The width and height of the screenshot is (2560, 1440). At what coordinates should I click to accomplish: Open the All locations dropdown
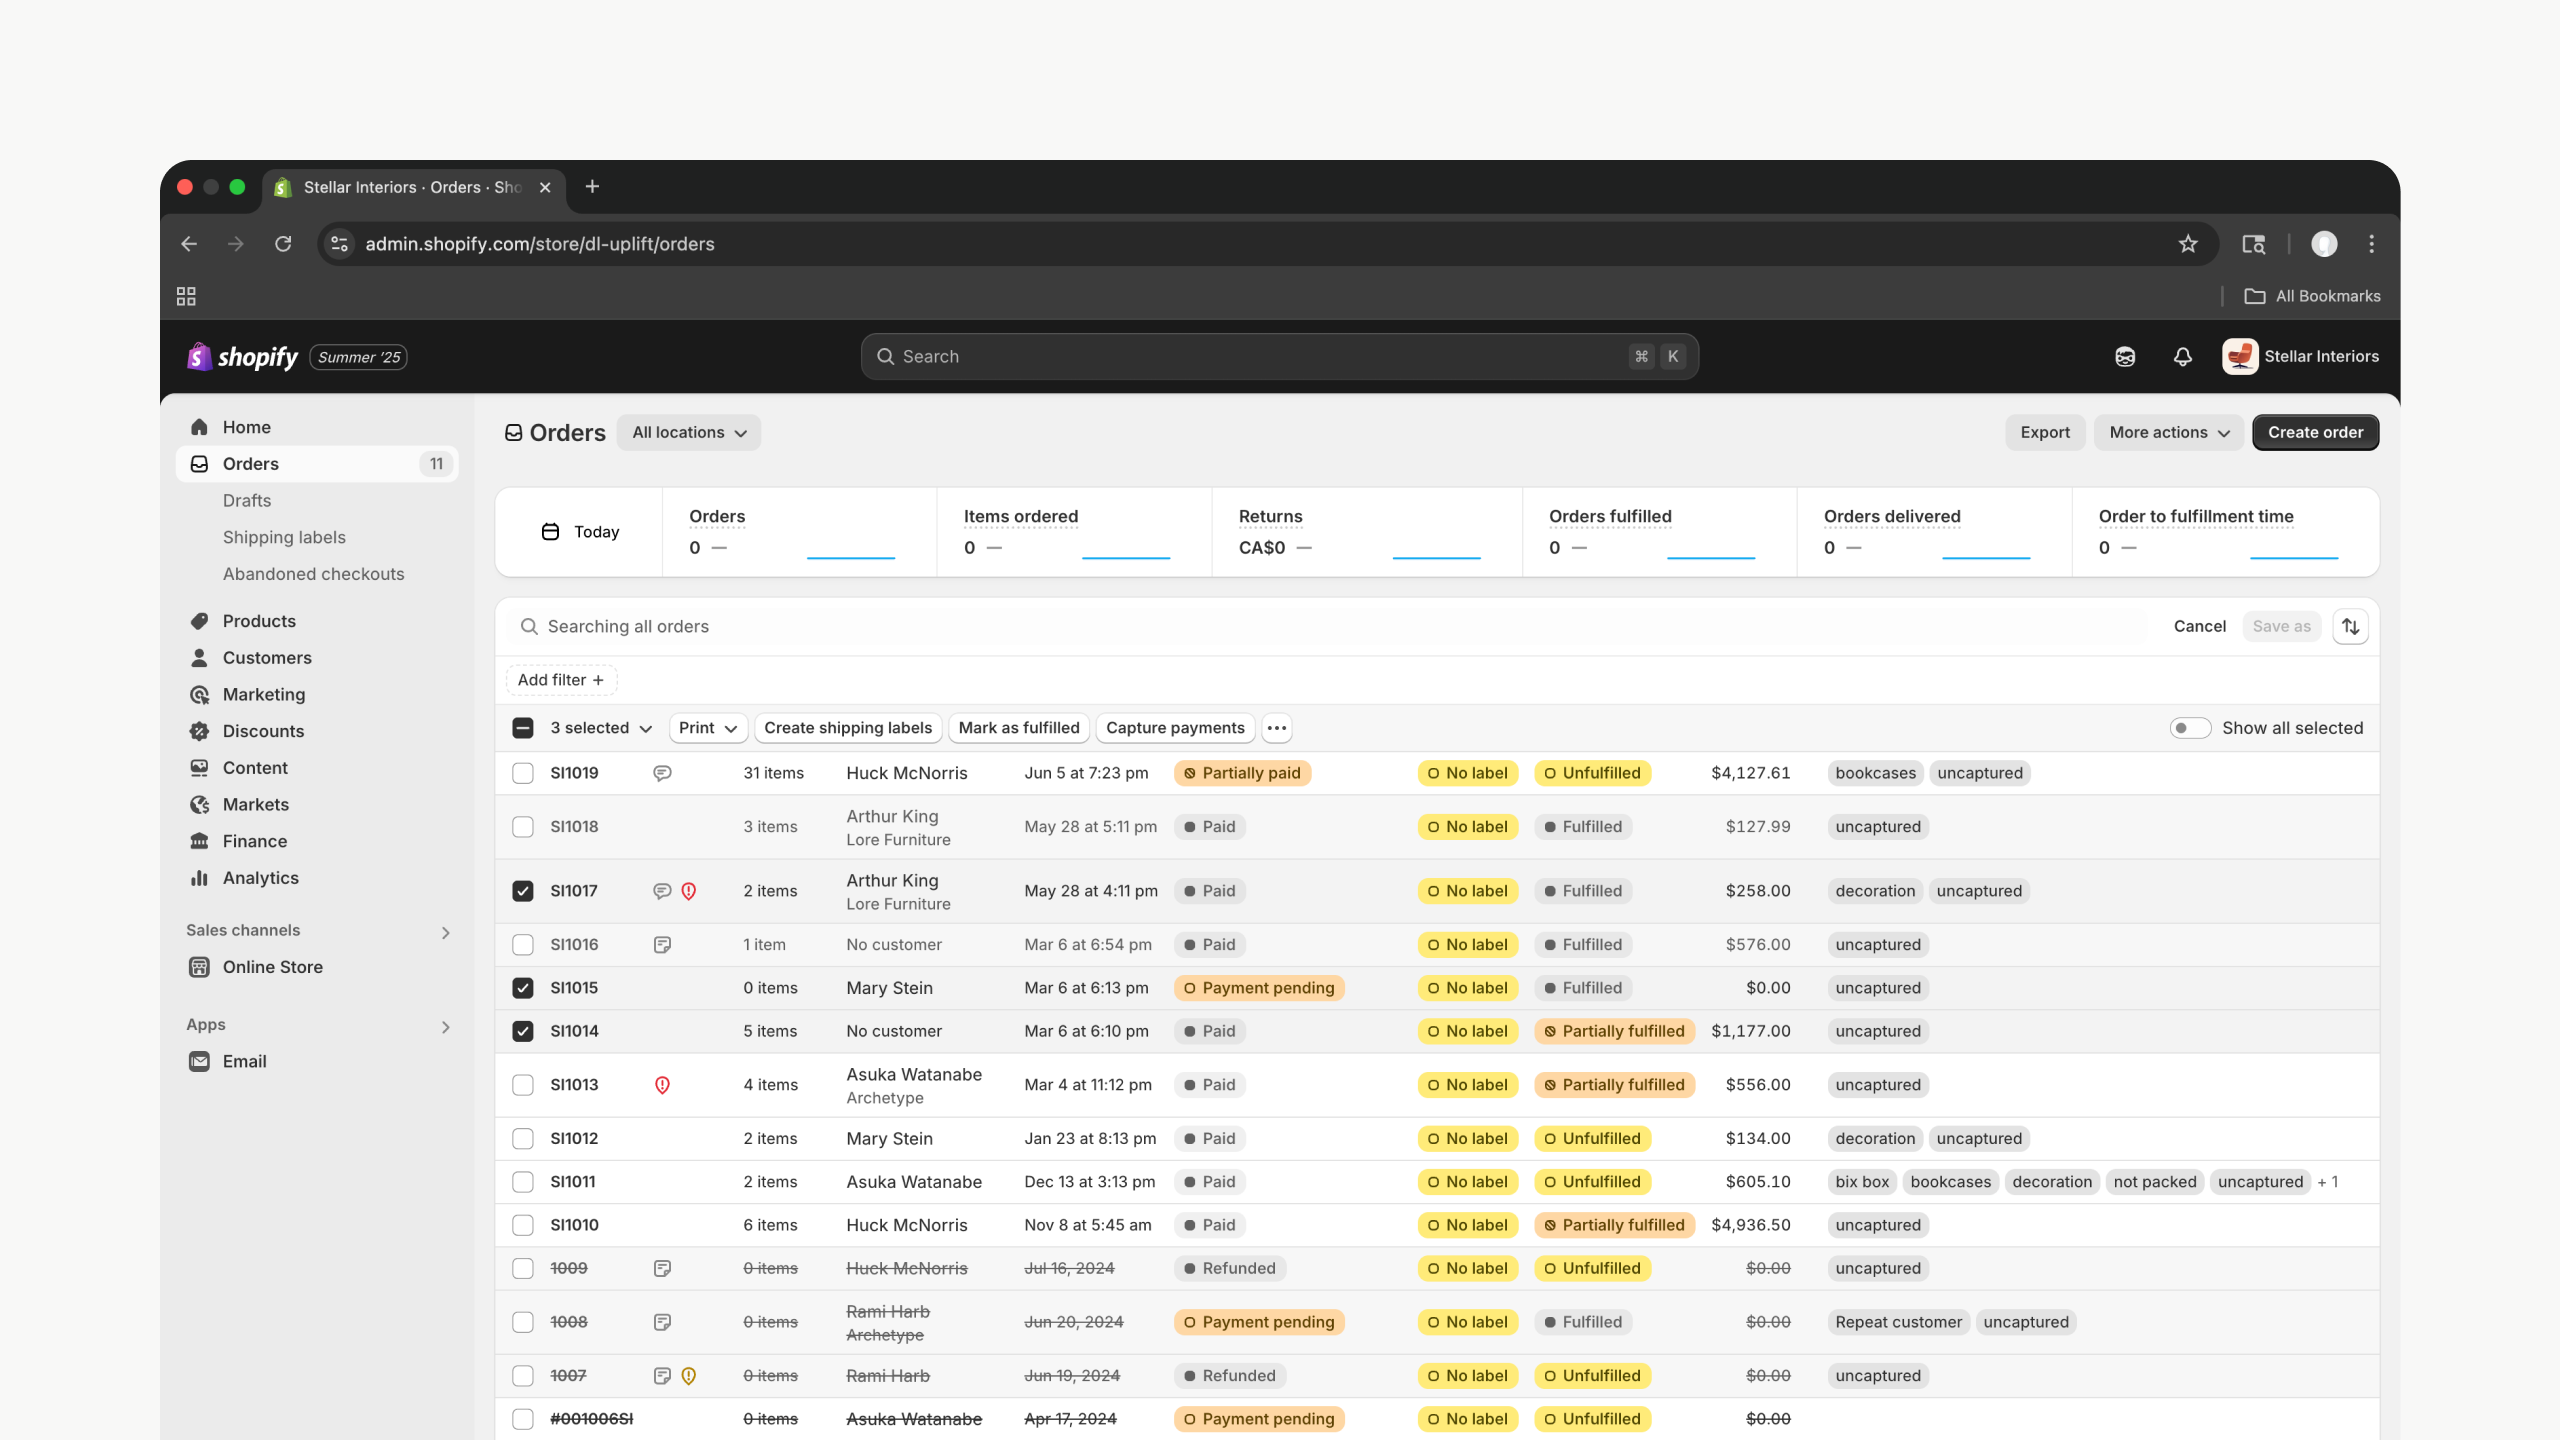tap(688, 433)
